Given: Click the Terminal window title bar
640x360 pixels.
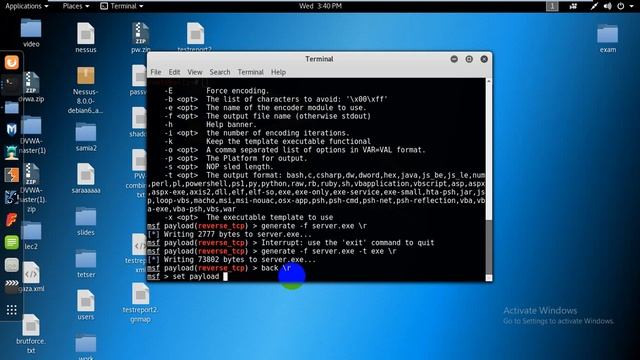Looking at the screenshot, I should (x=319, y=59).
